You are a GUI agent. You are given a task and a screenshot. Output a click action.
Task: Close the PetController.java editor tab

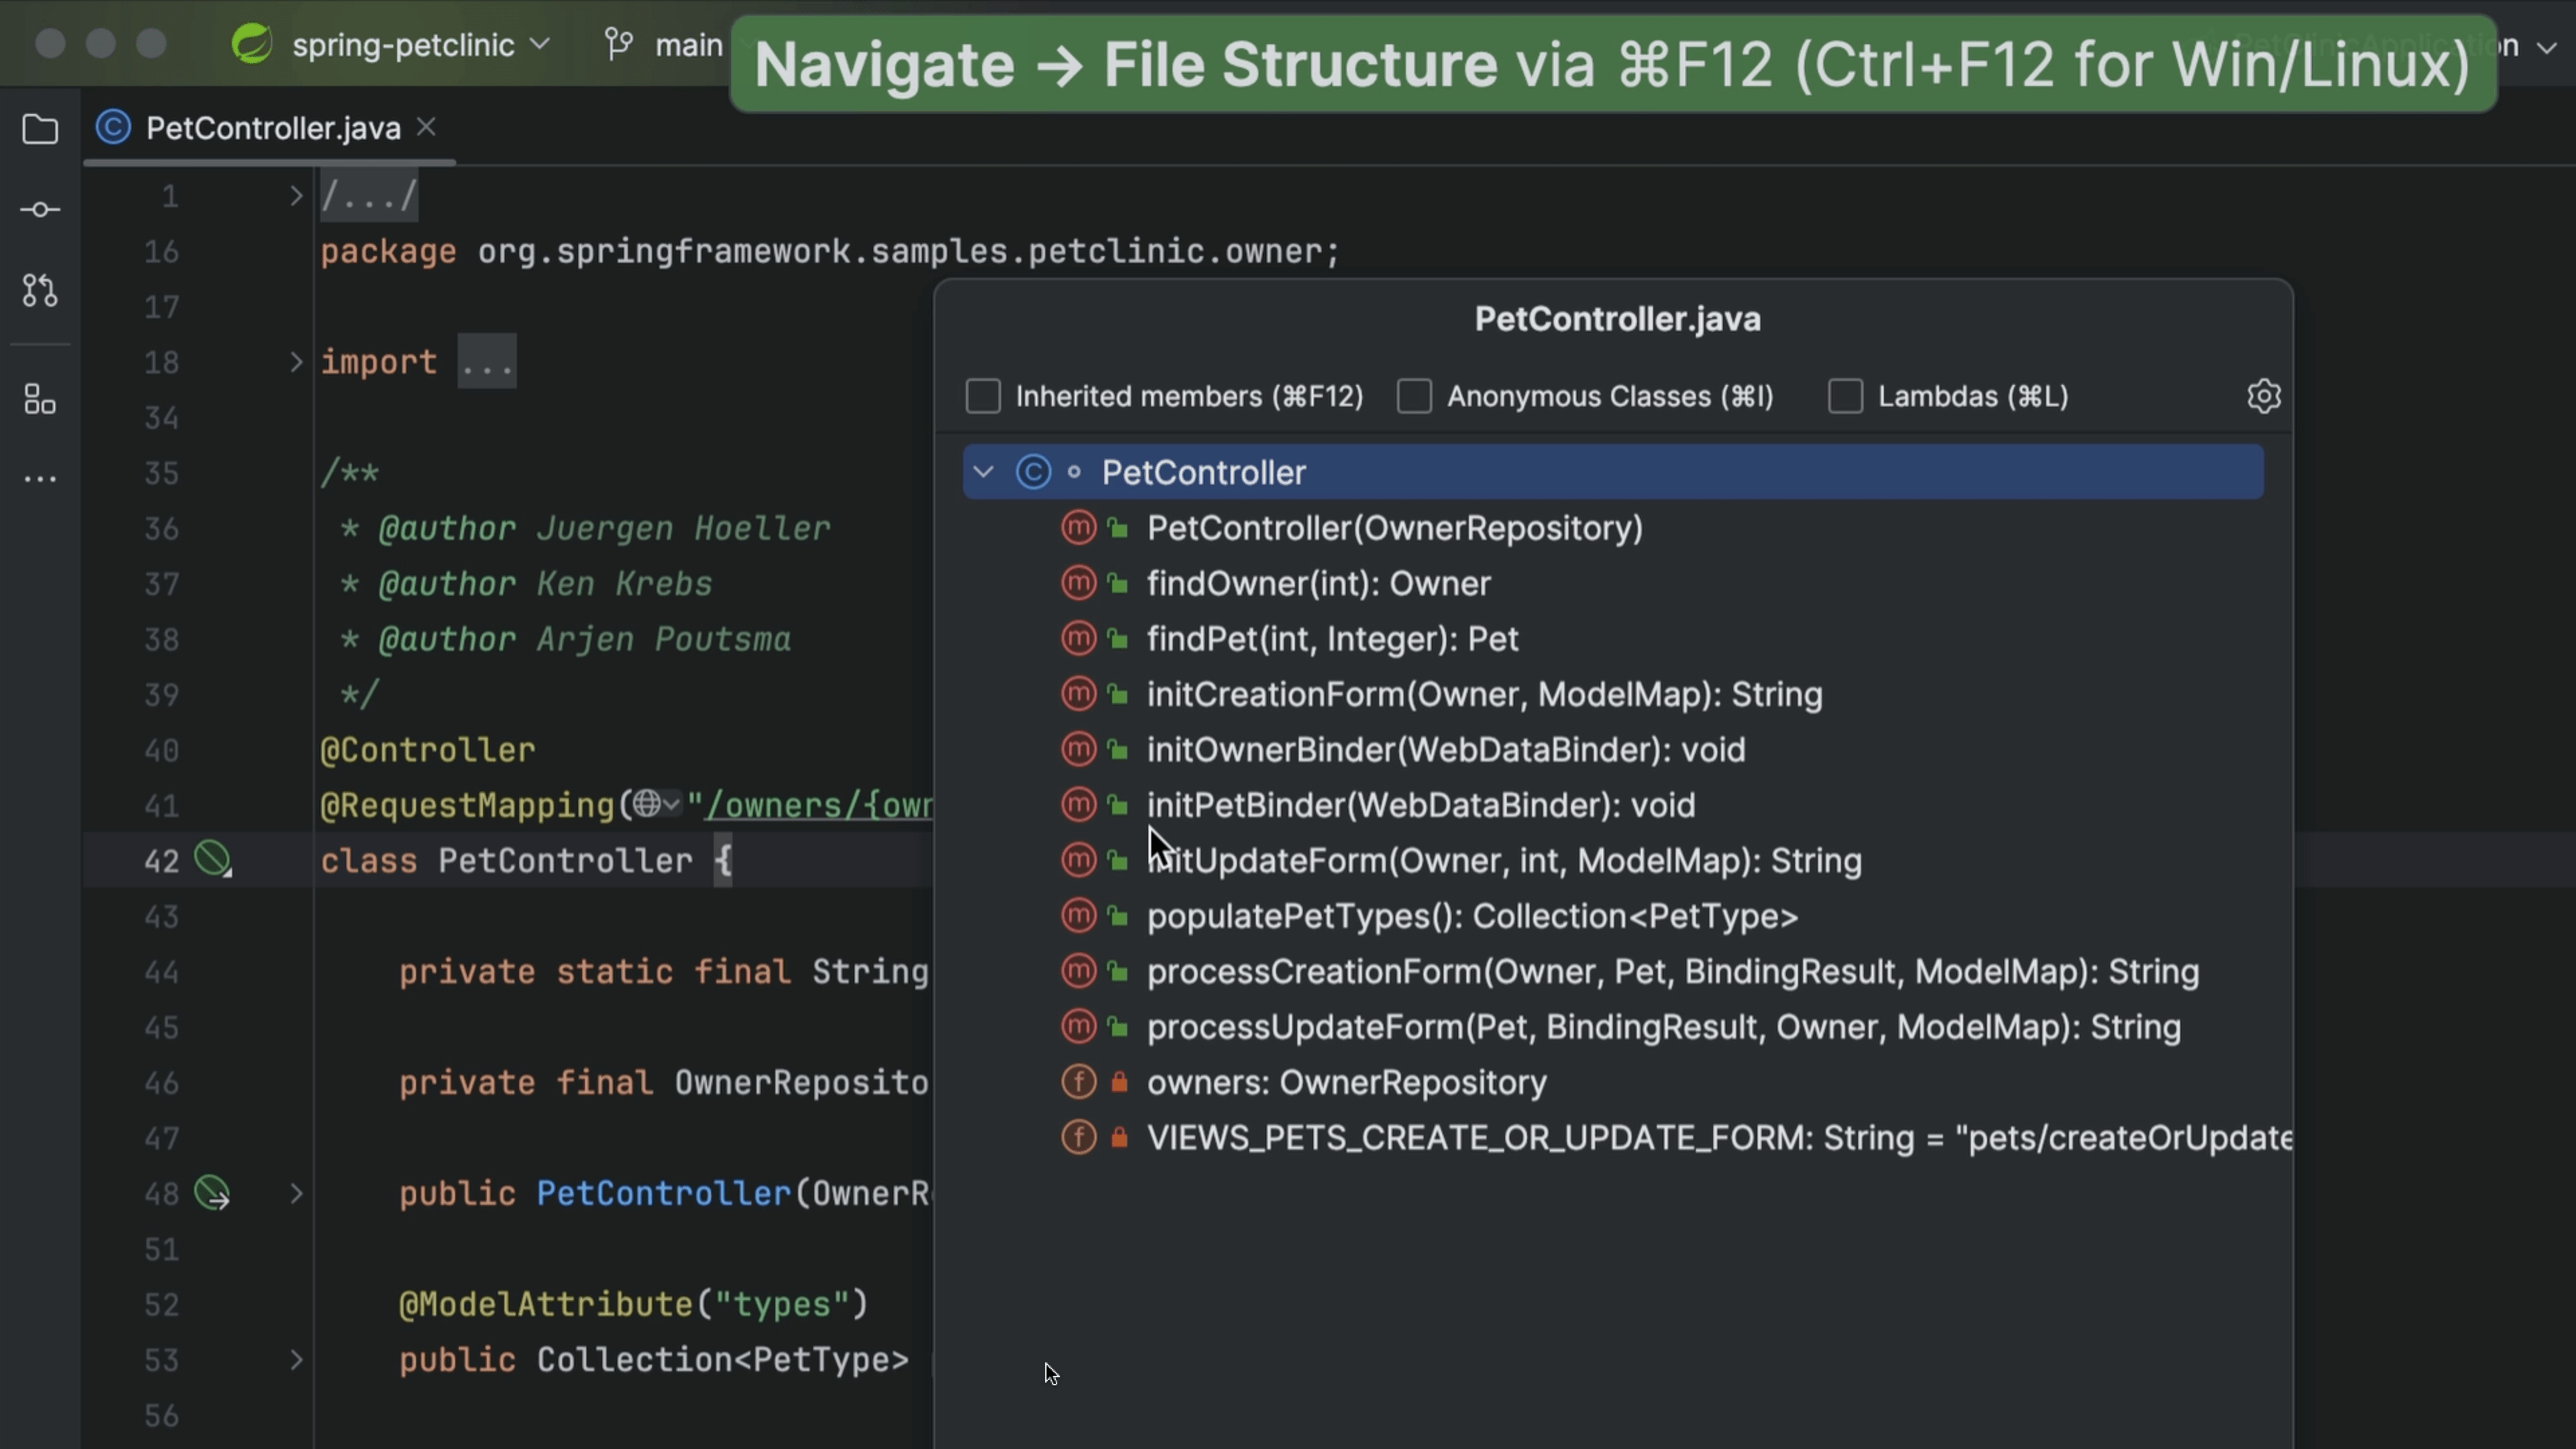[426, 127]
